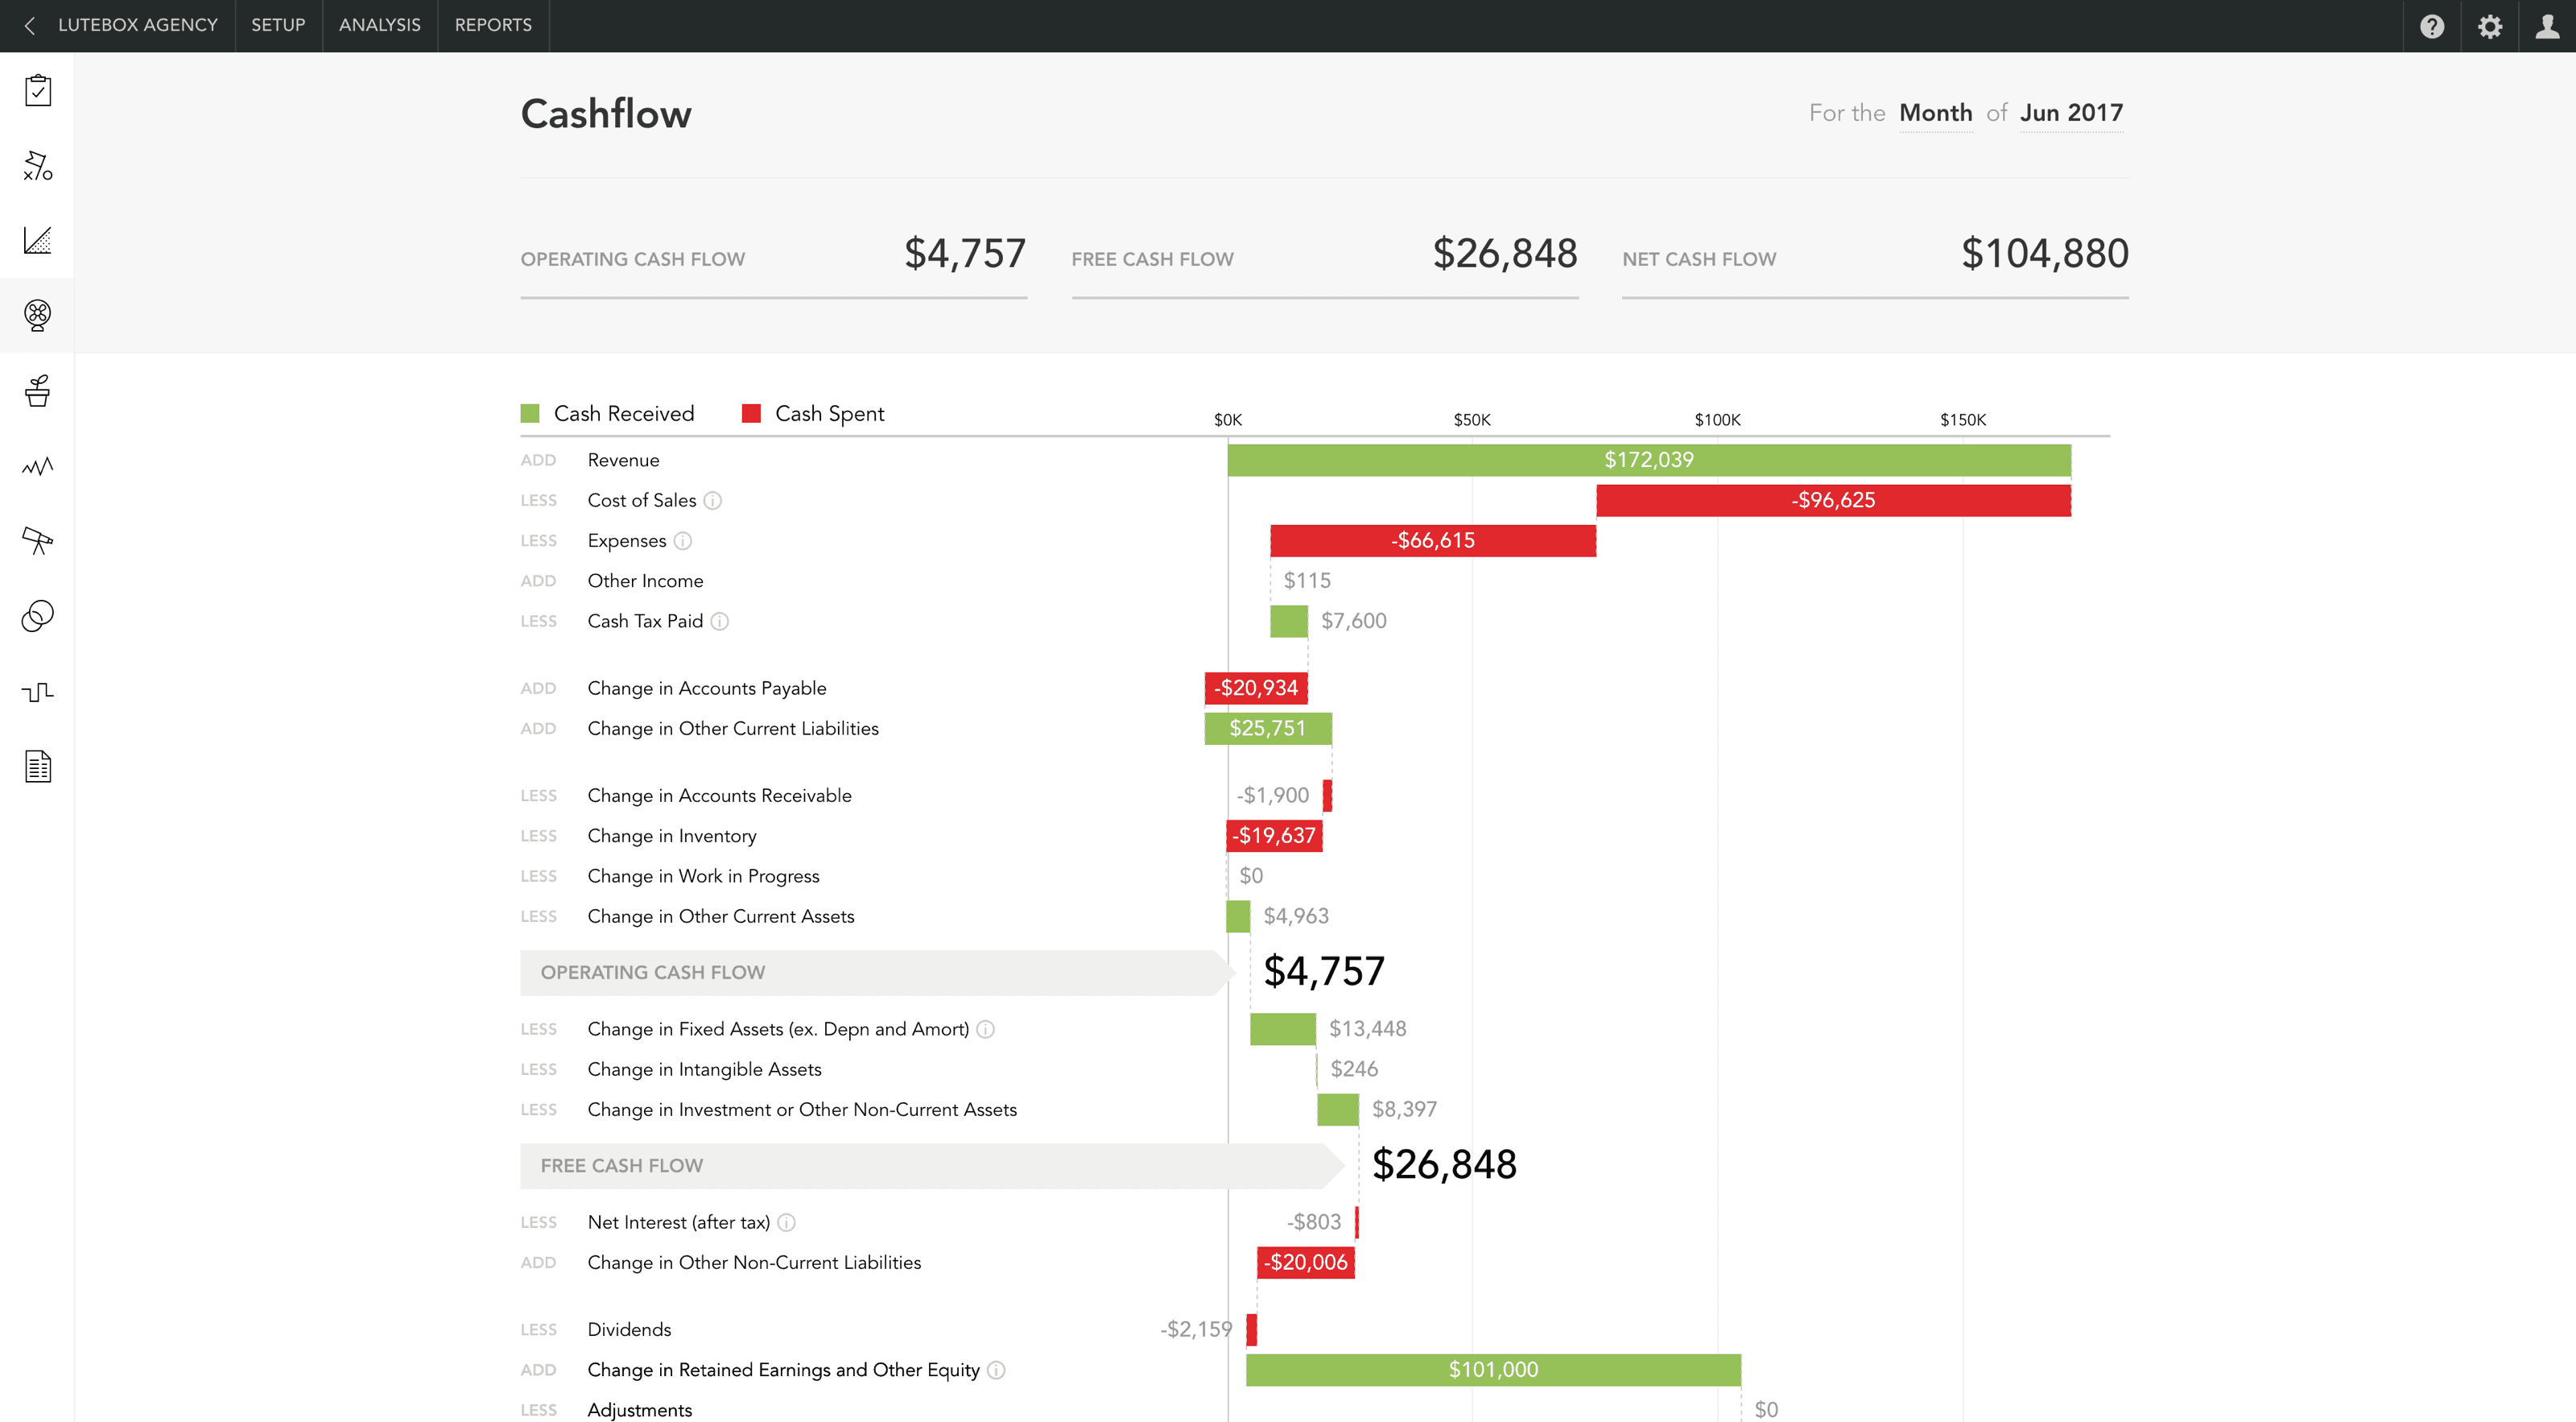2576x1422 pixels.
Task: Go back via Lutebox Agency arrow
Action: [x=30, y=26]
